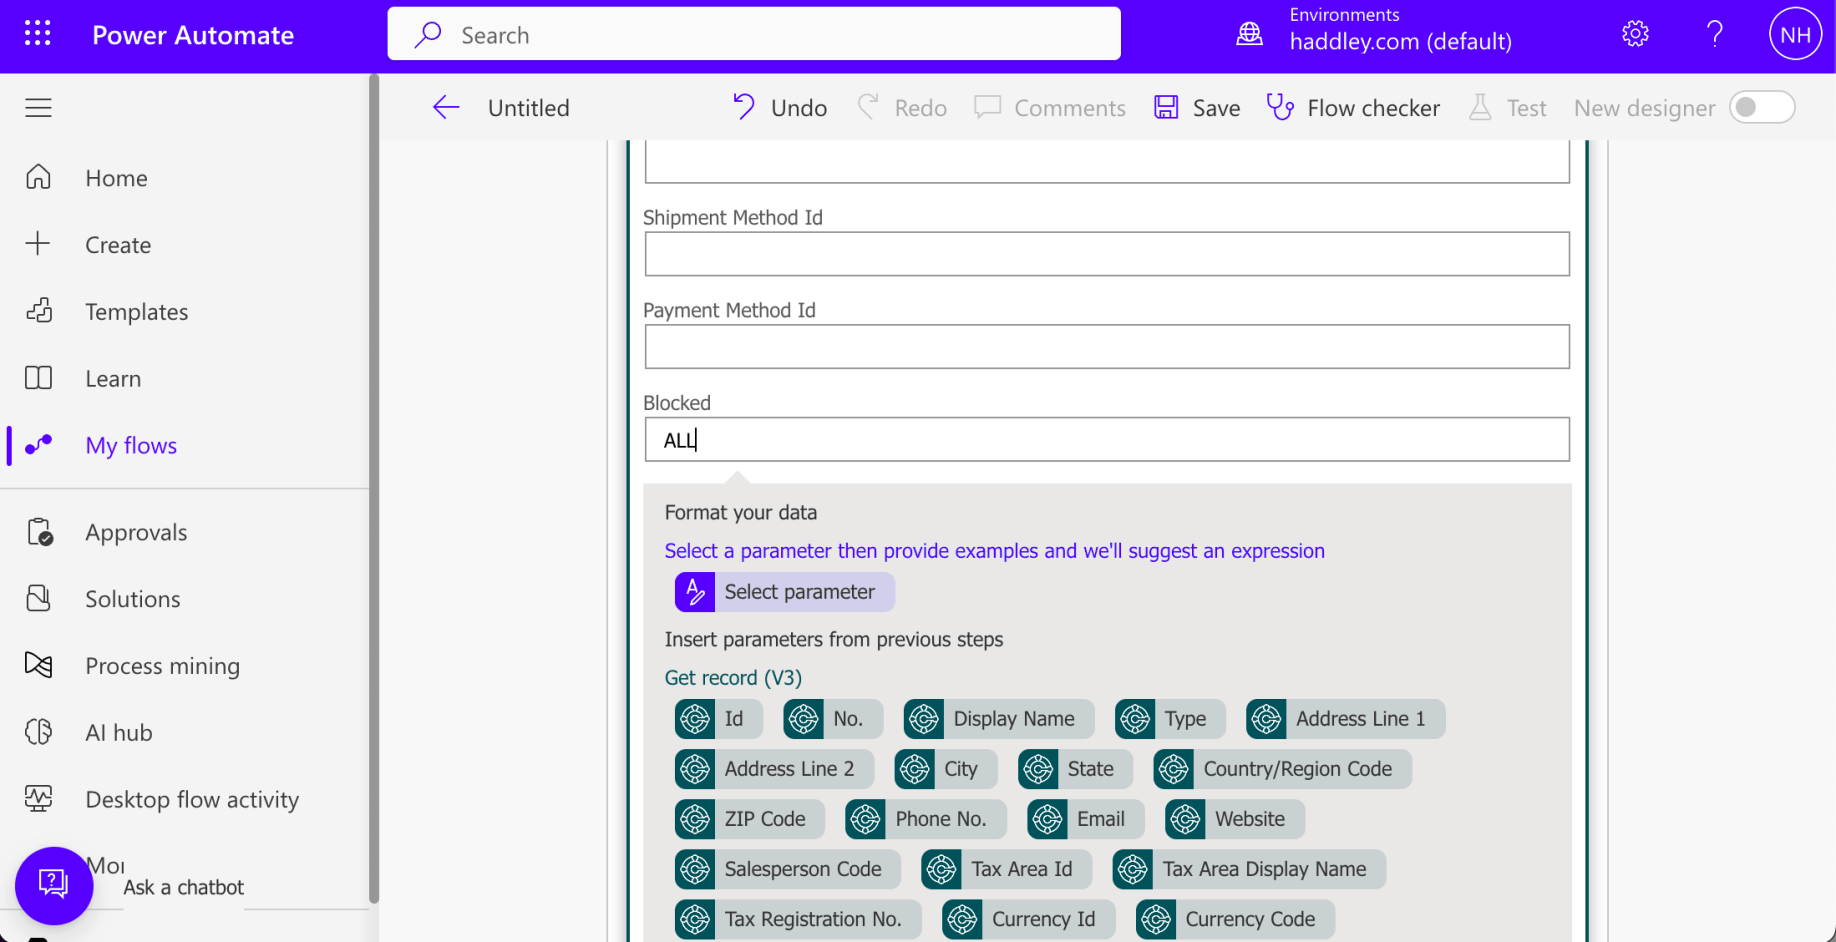The image size is (1836, 942).
Task: Click the Select parameter format icon
Action: pos(695,592)
